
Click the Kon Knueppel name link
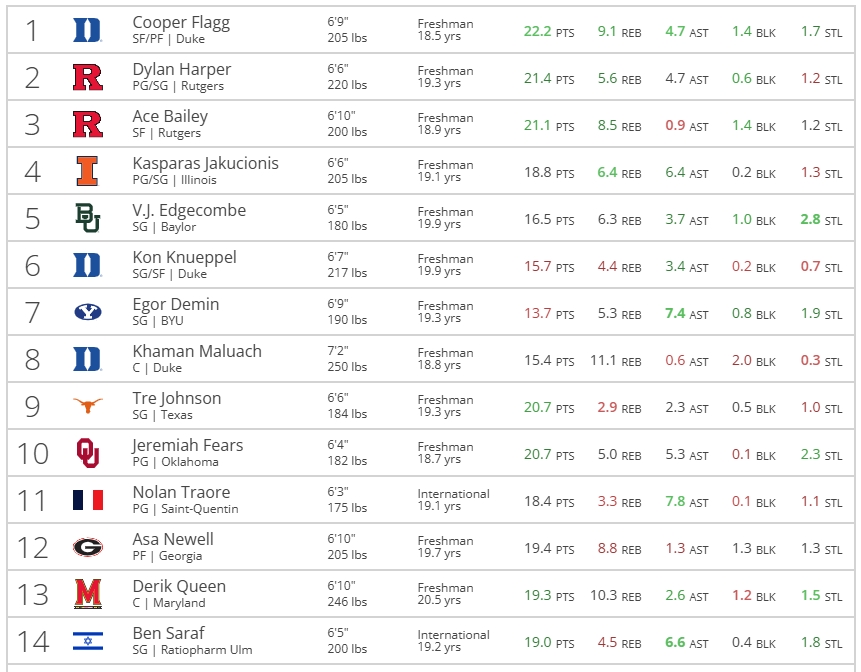(x=184, y=257)
